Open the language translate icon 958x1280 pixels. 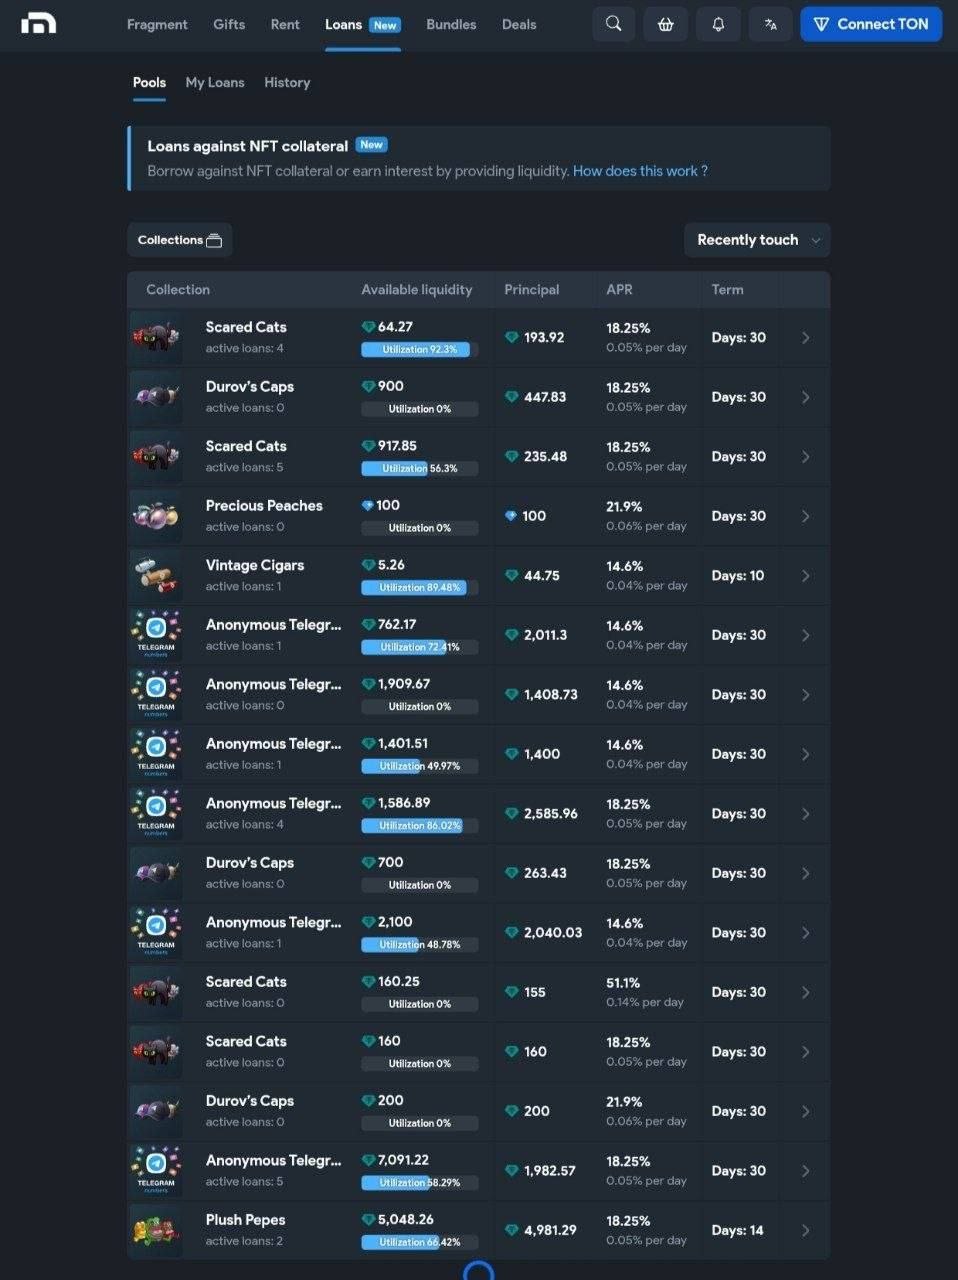point(770,24)
